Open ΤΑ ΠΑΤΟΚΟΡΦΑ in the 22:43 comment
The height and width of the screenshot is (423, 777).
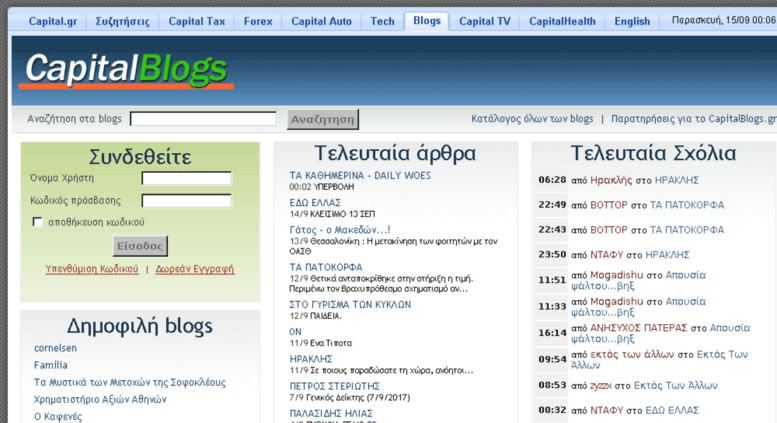pyautogui.click(x=687, y=230)
